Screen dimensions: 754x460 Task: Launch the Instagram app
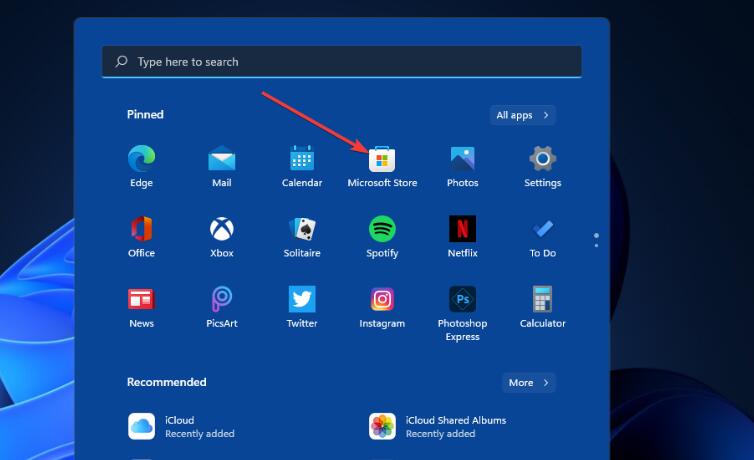382,307
